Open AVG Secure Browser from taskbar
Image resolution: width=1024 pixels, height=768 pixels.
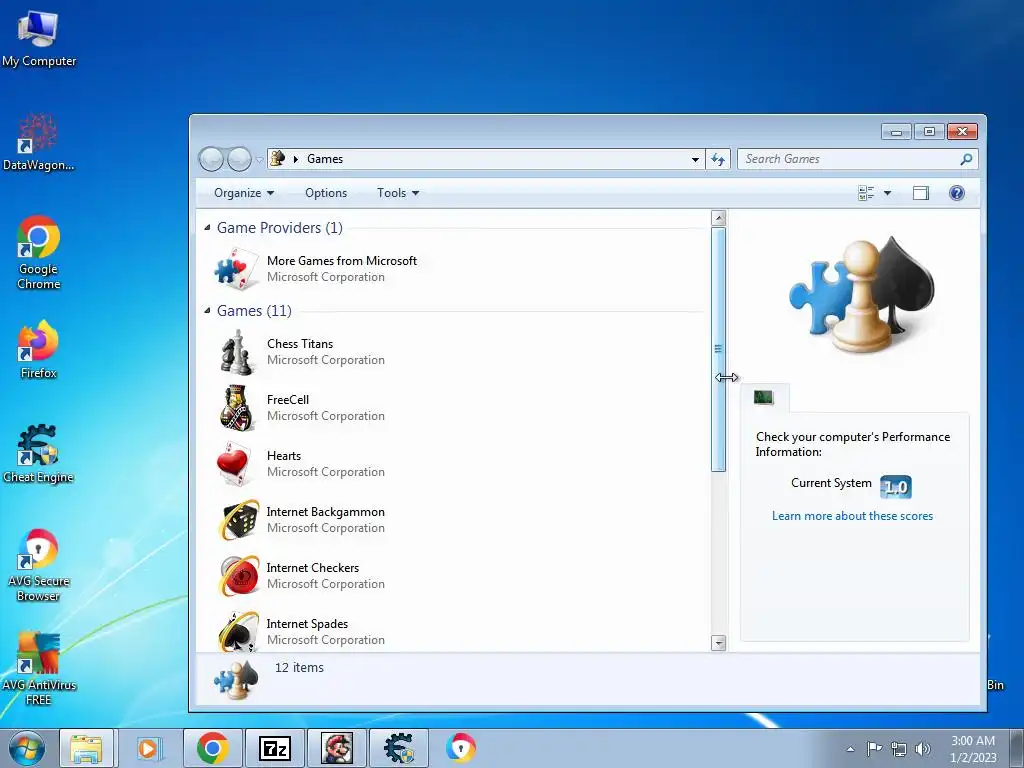pos(461,748)
